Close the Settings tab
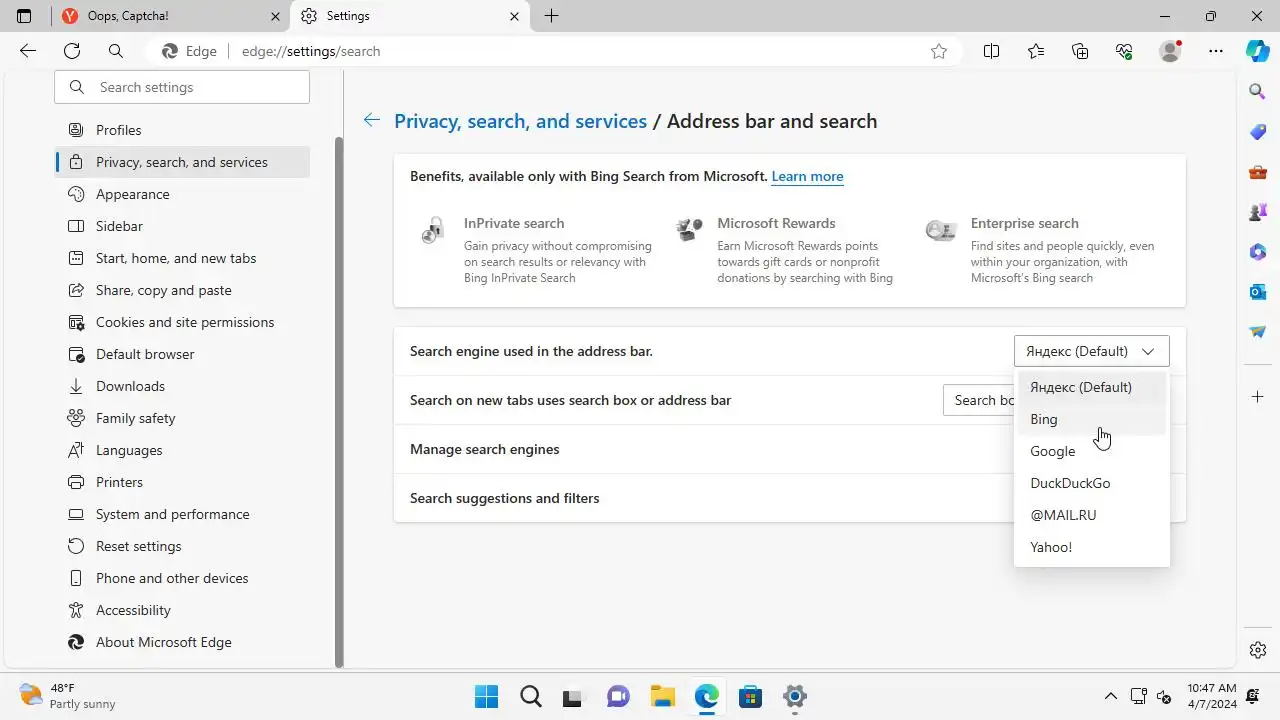The height and width of the screenshot is (720, 1280). [514, 16]
